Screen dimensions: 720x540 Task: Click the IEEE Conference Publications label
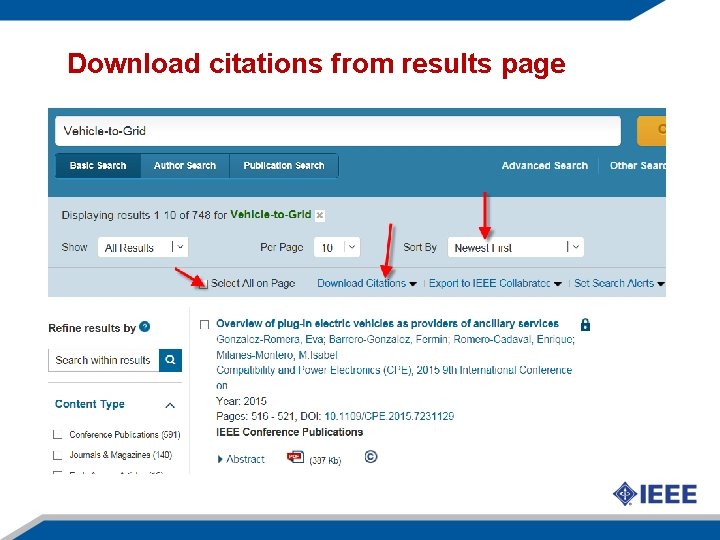point(289,432)
